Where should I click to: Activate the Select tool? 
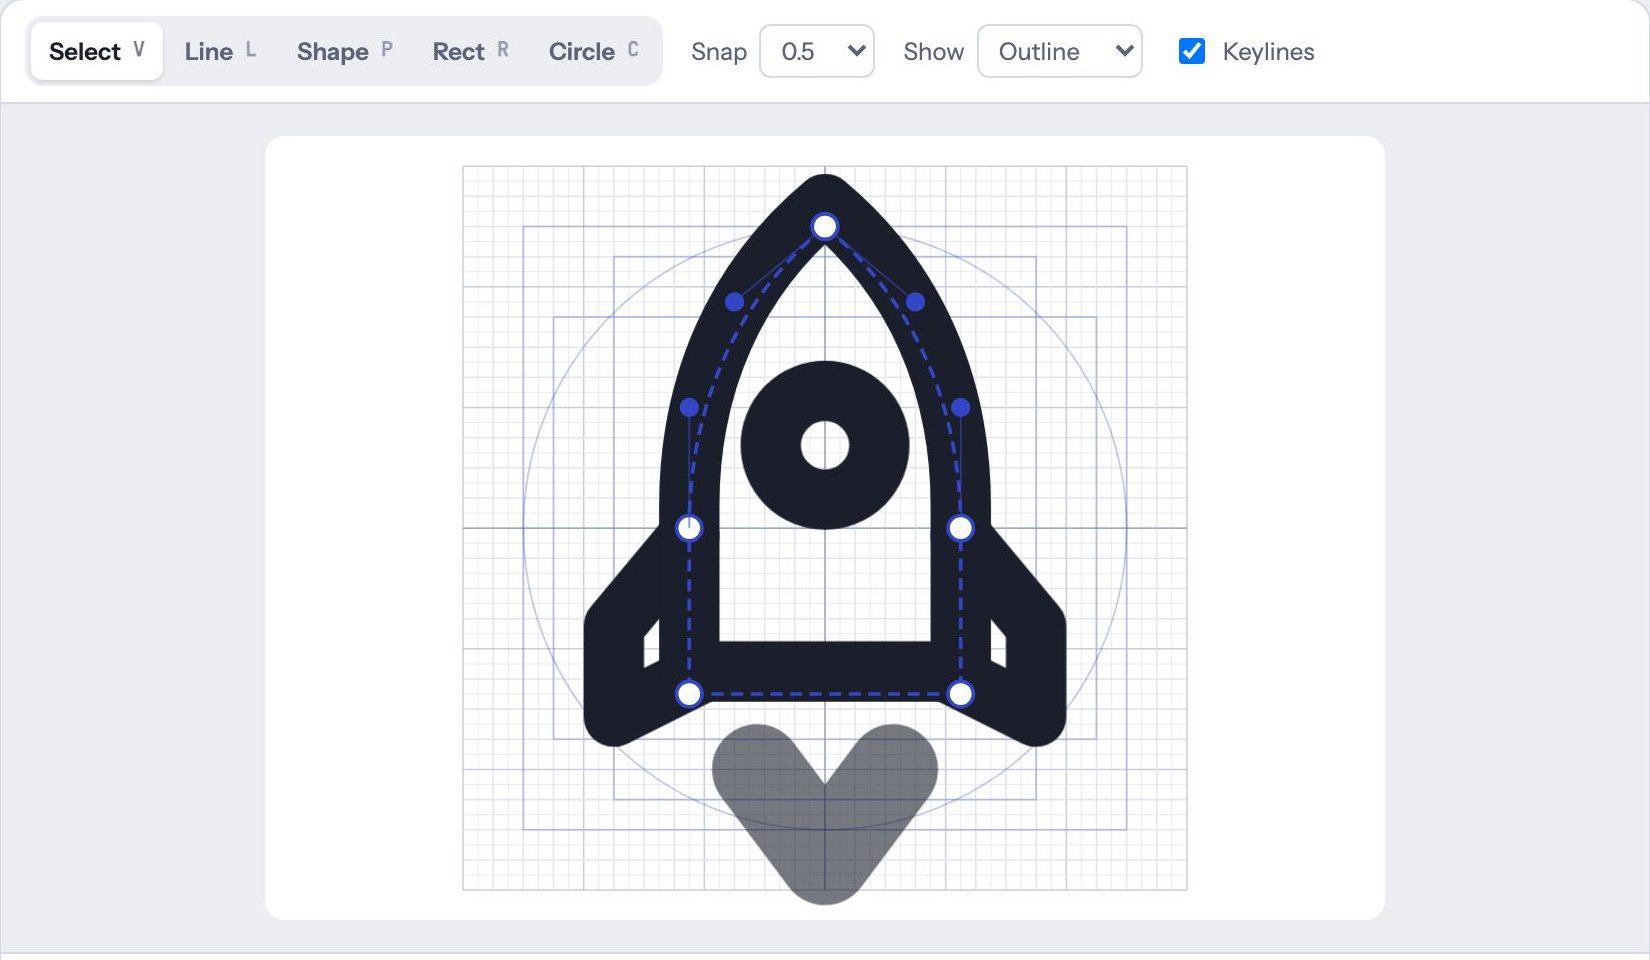(x=97, y=51)
